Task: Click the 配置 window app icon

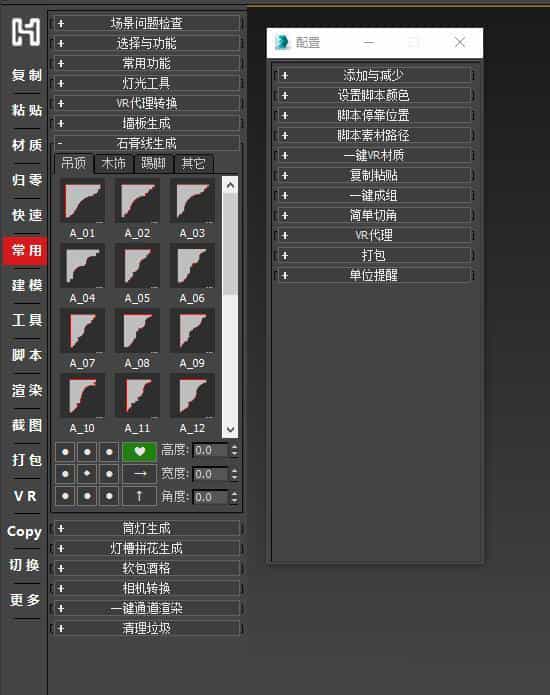Action: click(x=281, y=43)
